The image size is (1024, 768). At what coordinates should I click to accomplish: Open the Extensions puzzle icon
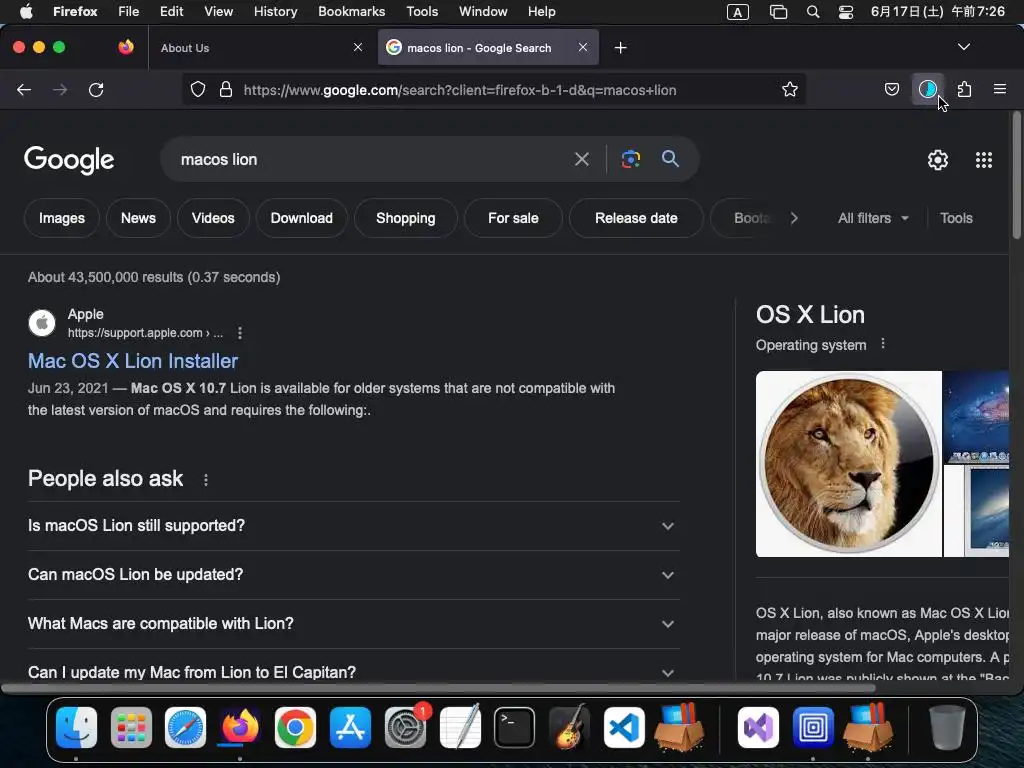pyautogui.click(x=964, y=89)
